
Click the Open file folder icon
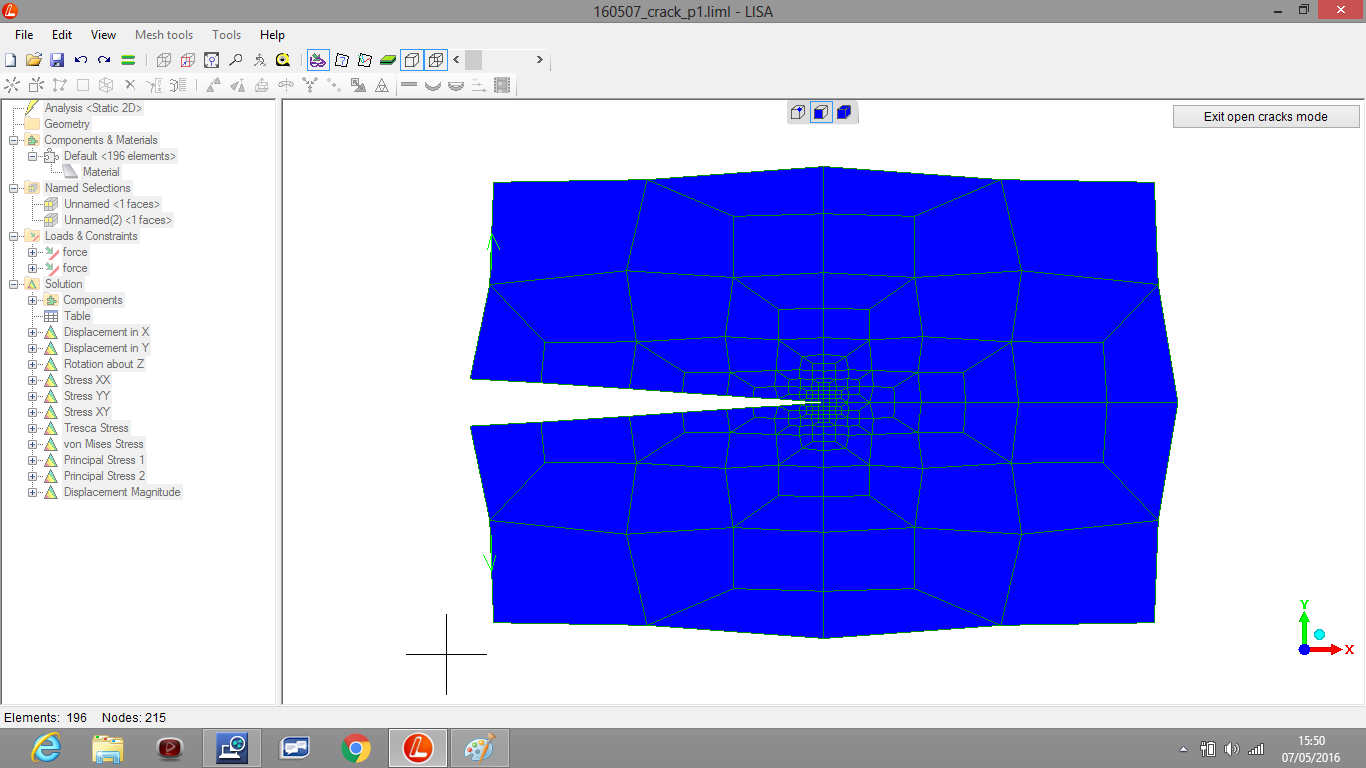tap(34, 60)
